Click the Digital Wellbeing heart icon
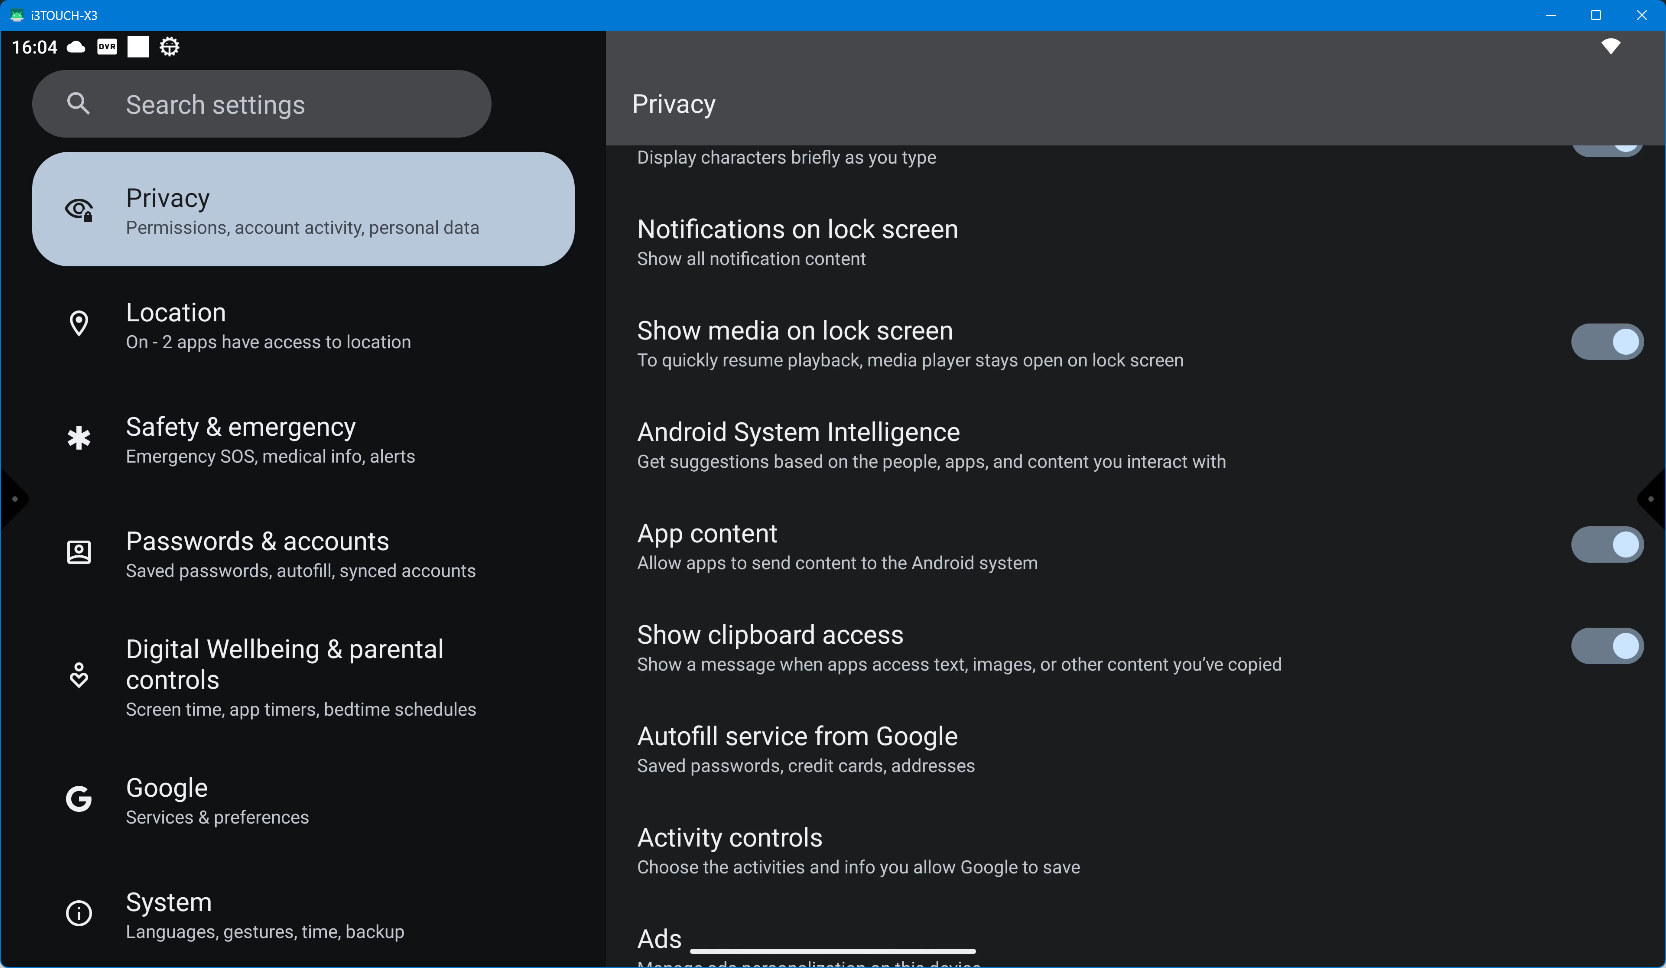Viewport: 1666px width, 968px height. coord(79,676)
